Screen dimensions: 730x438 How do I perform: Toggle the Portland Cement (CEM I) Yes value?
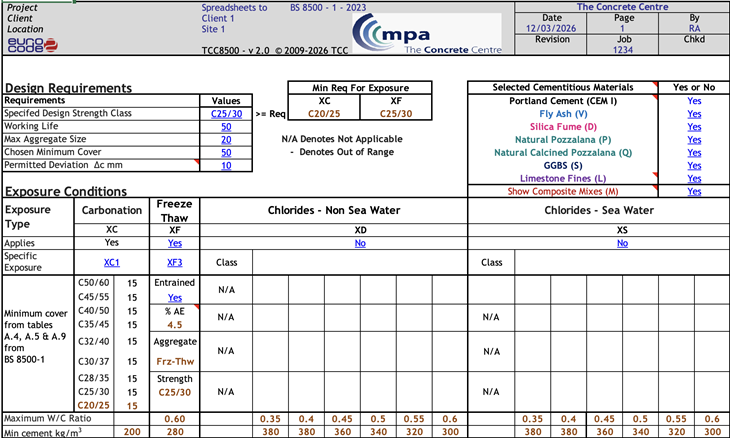coord(694,101)
